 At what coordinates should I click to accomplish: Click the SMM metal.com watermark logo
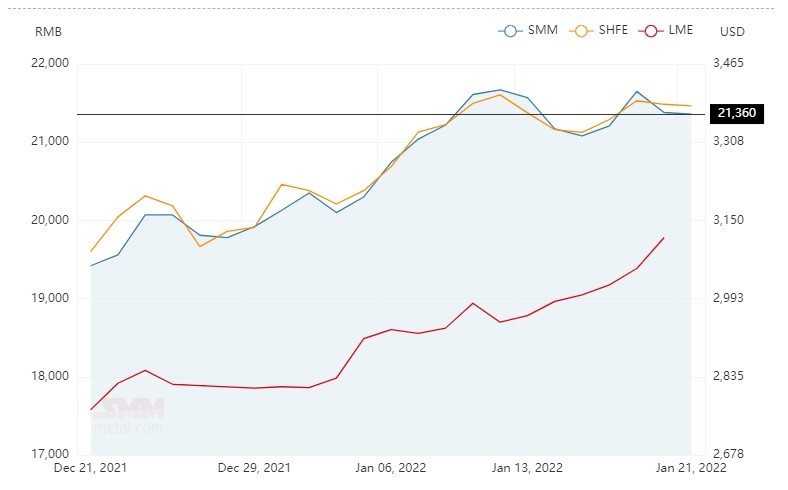pyautogui.click(x=129, y=415)
